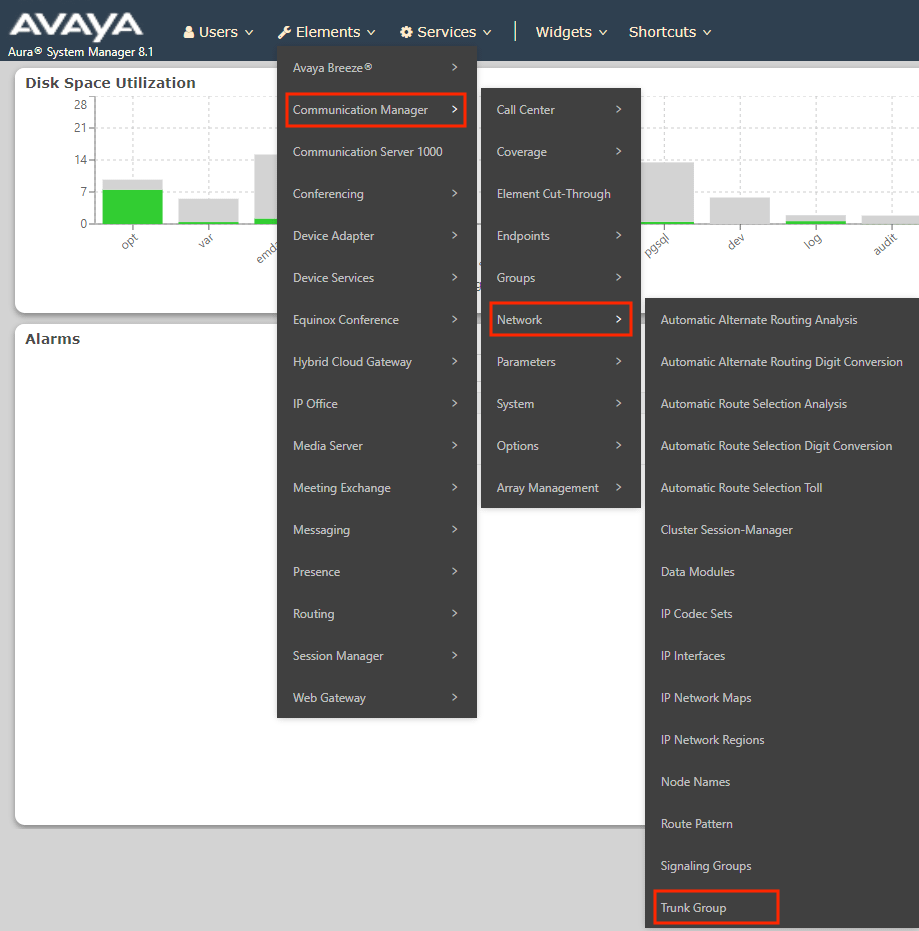
Task: Open IP Codec Sets
Action: click(696, 614)
